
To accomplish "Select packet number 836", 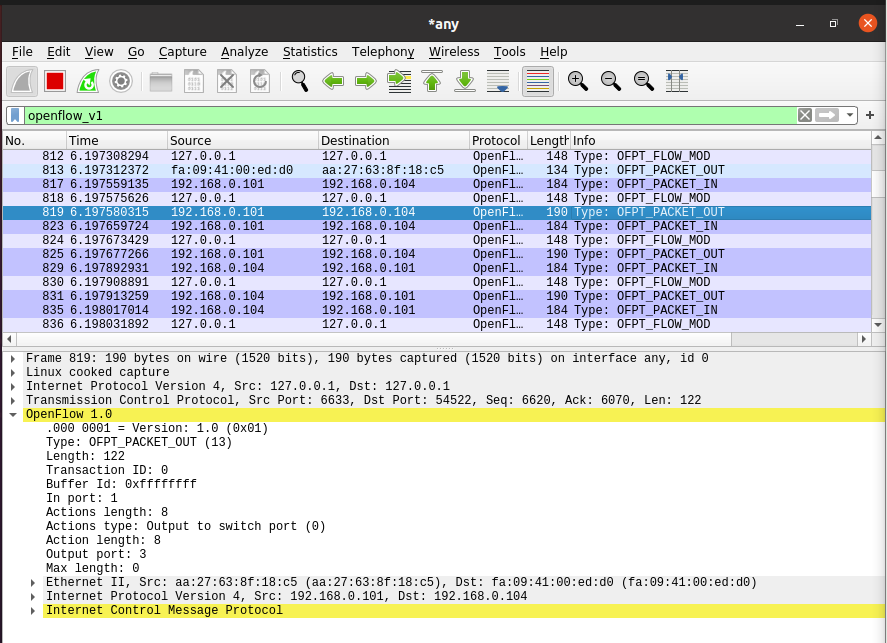I will tap(437, 324).
